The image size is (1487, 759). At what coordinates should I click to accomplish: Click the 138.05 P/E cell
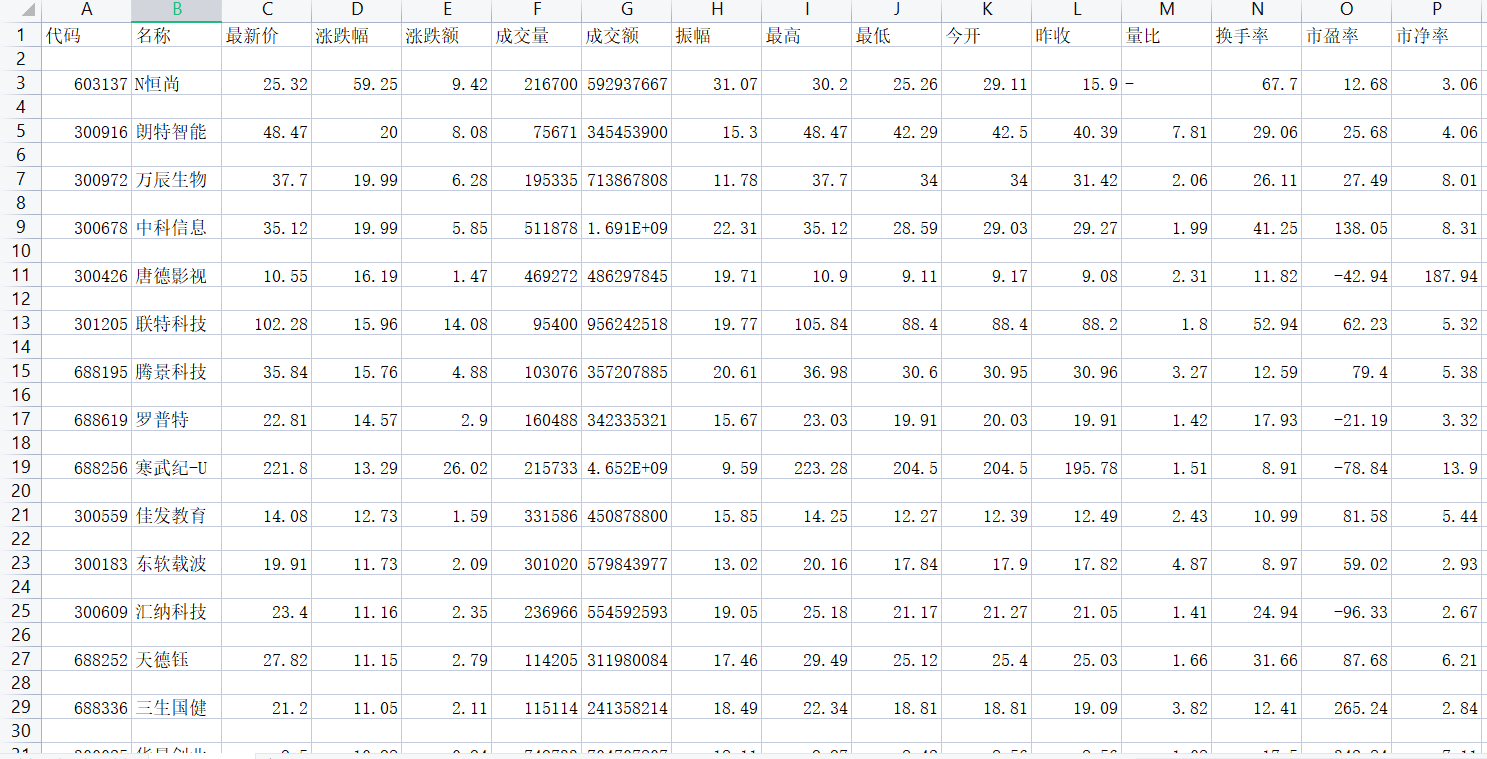pyautogui.click(x=1347, y=227)
